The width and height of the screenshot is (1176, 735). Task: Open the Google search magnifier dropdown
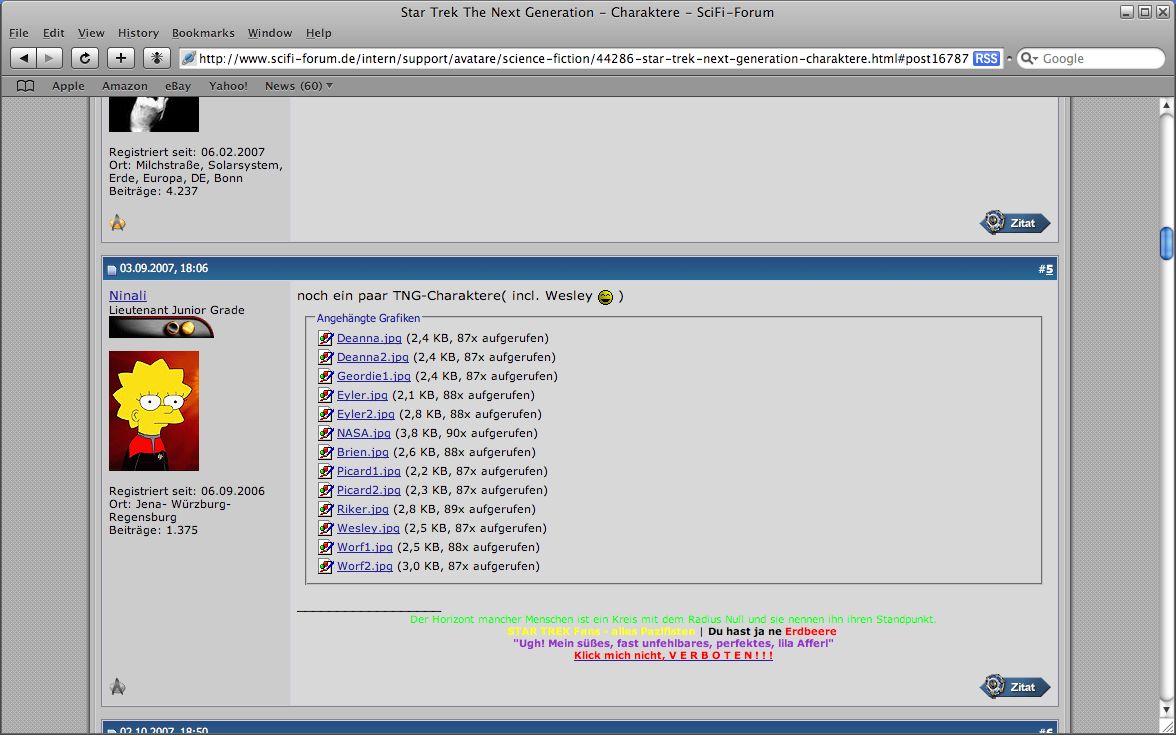(1029, 59)
